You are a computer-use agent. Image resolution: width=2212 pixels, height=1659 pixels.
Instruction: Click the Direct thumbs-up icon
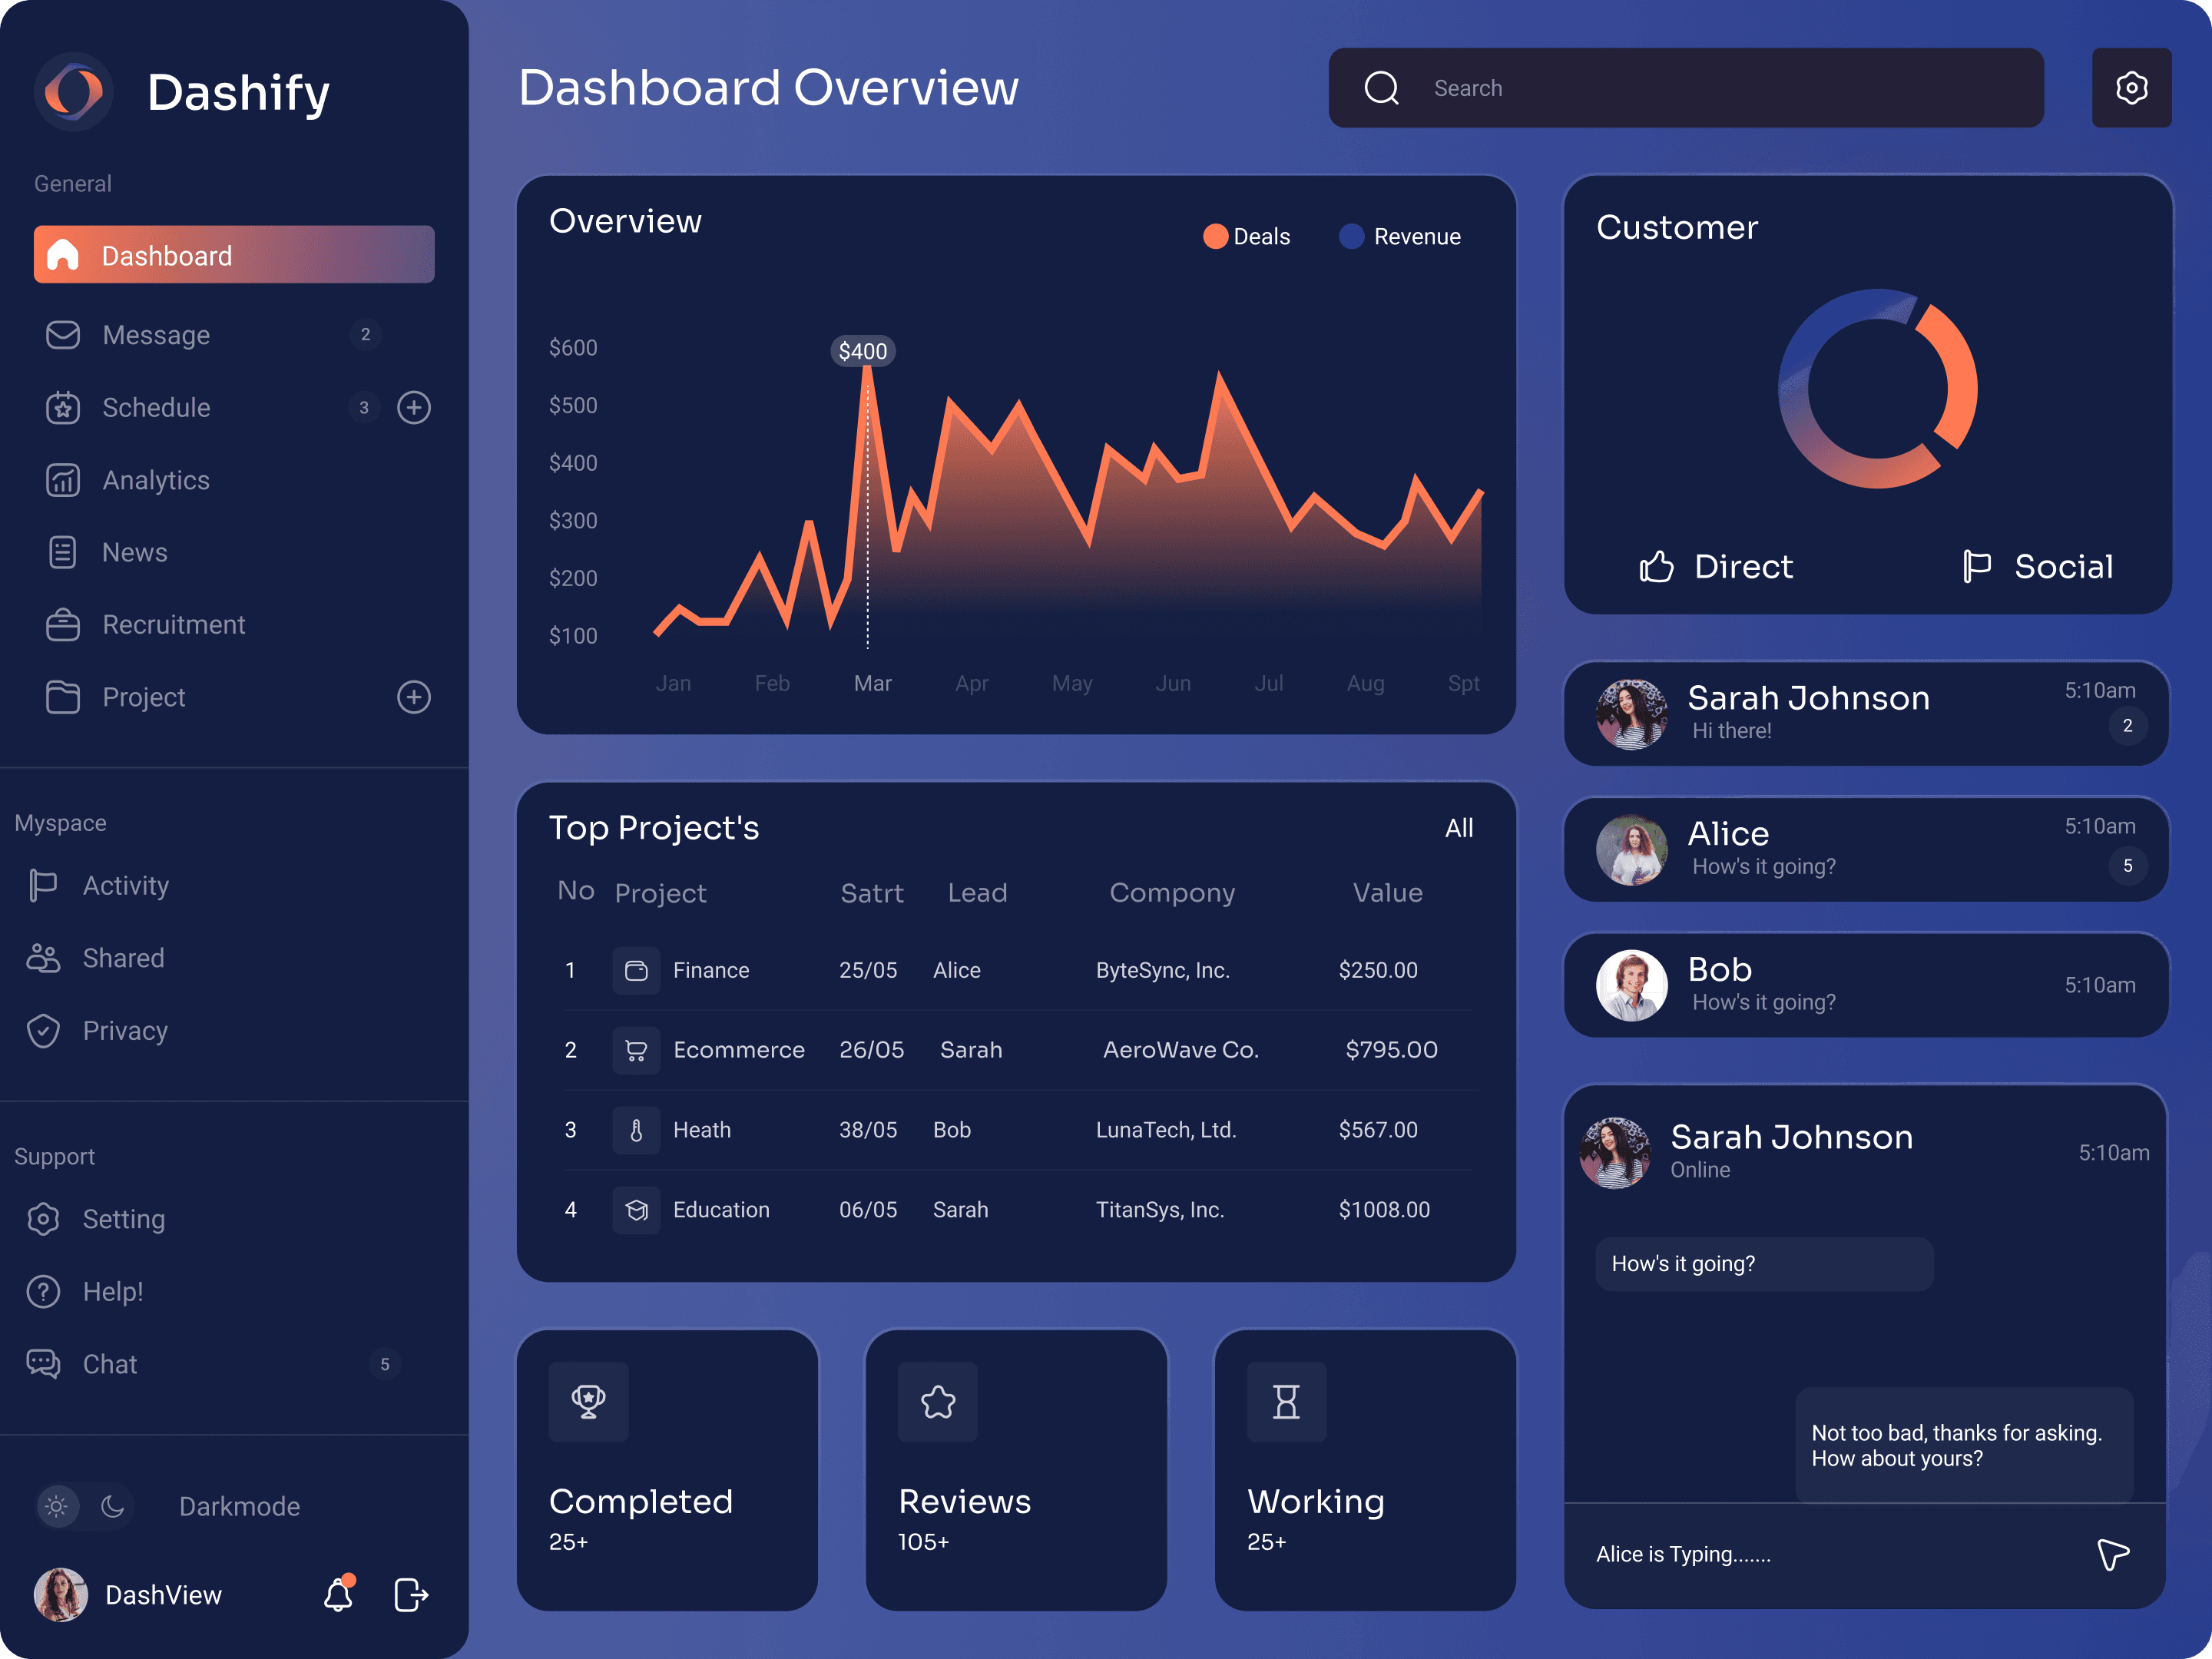[1656, 567]
